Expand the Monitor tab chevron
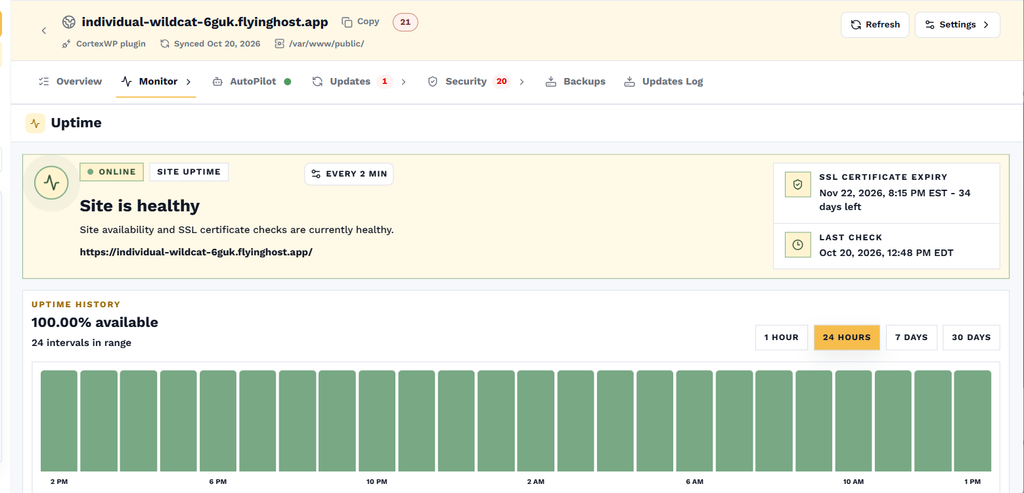Screen dimensions: 1024x493 pyautogui.click(x=189, y=82)
